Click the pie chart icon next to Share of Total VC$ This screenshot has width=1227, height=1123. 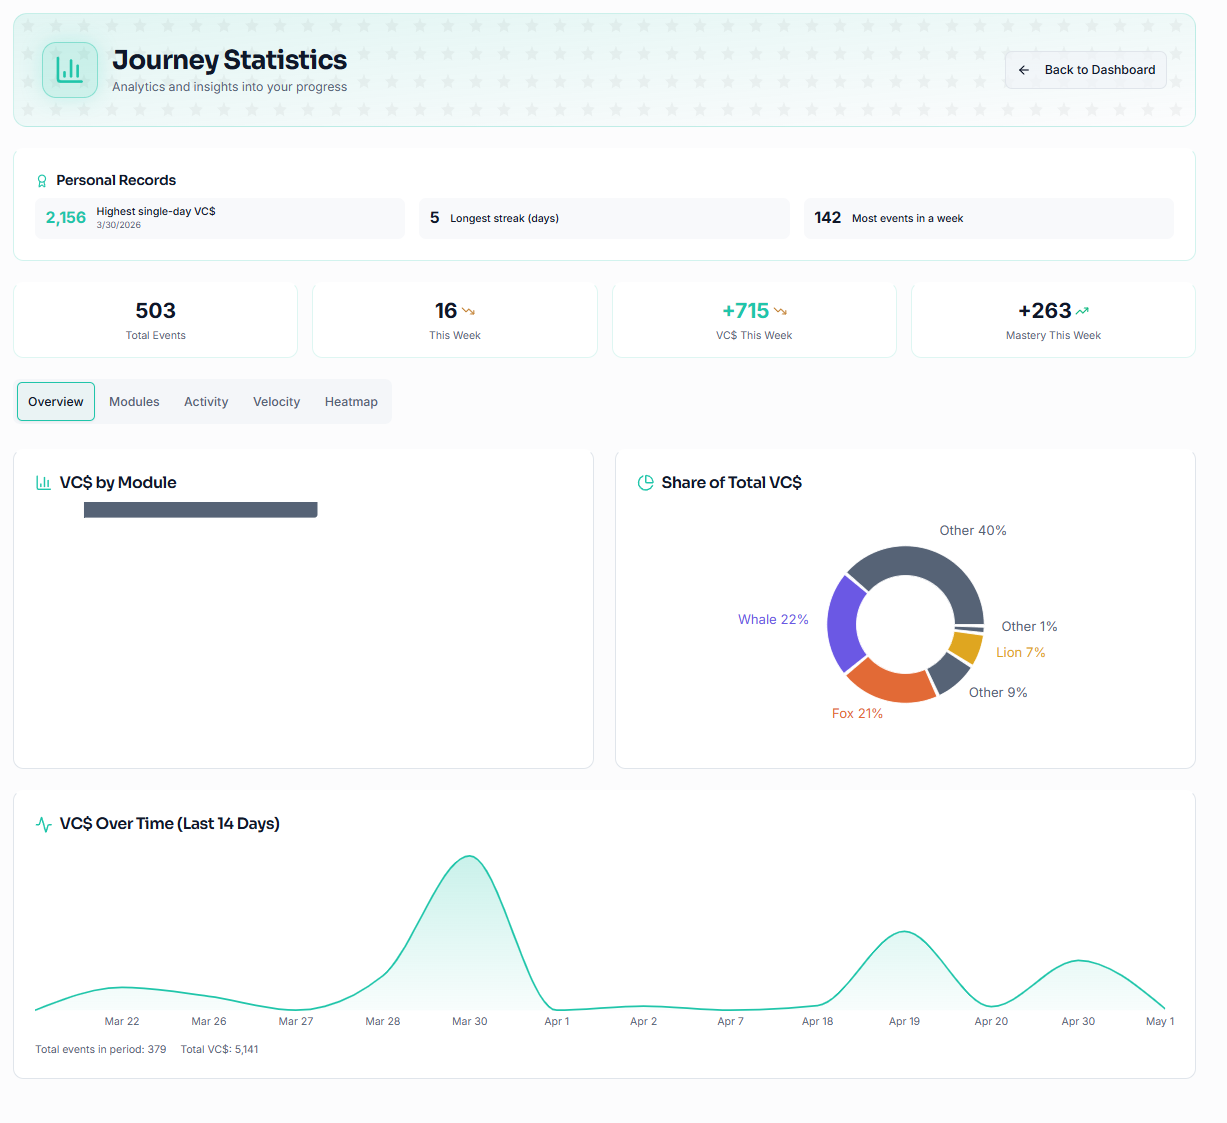(x=646, y=483)
